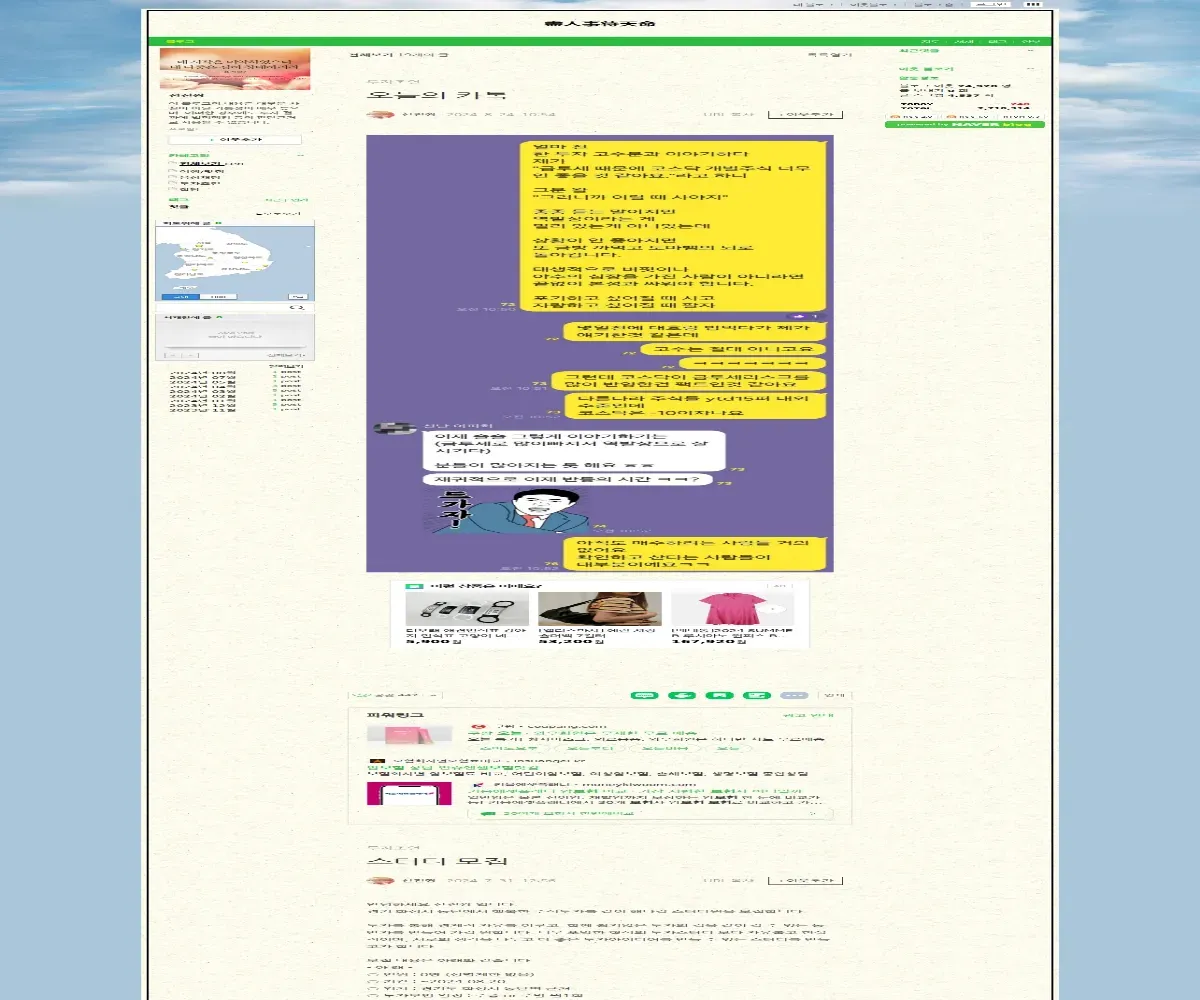
Task: Click the second green share icon under post
Action: click(682, 694)
